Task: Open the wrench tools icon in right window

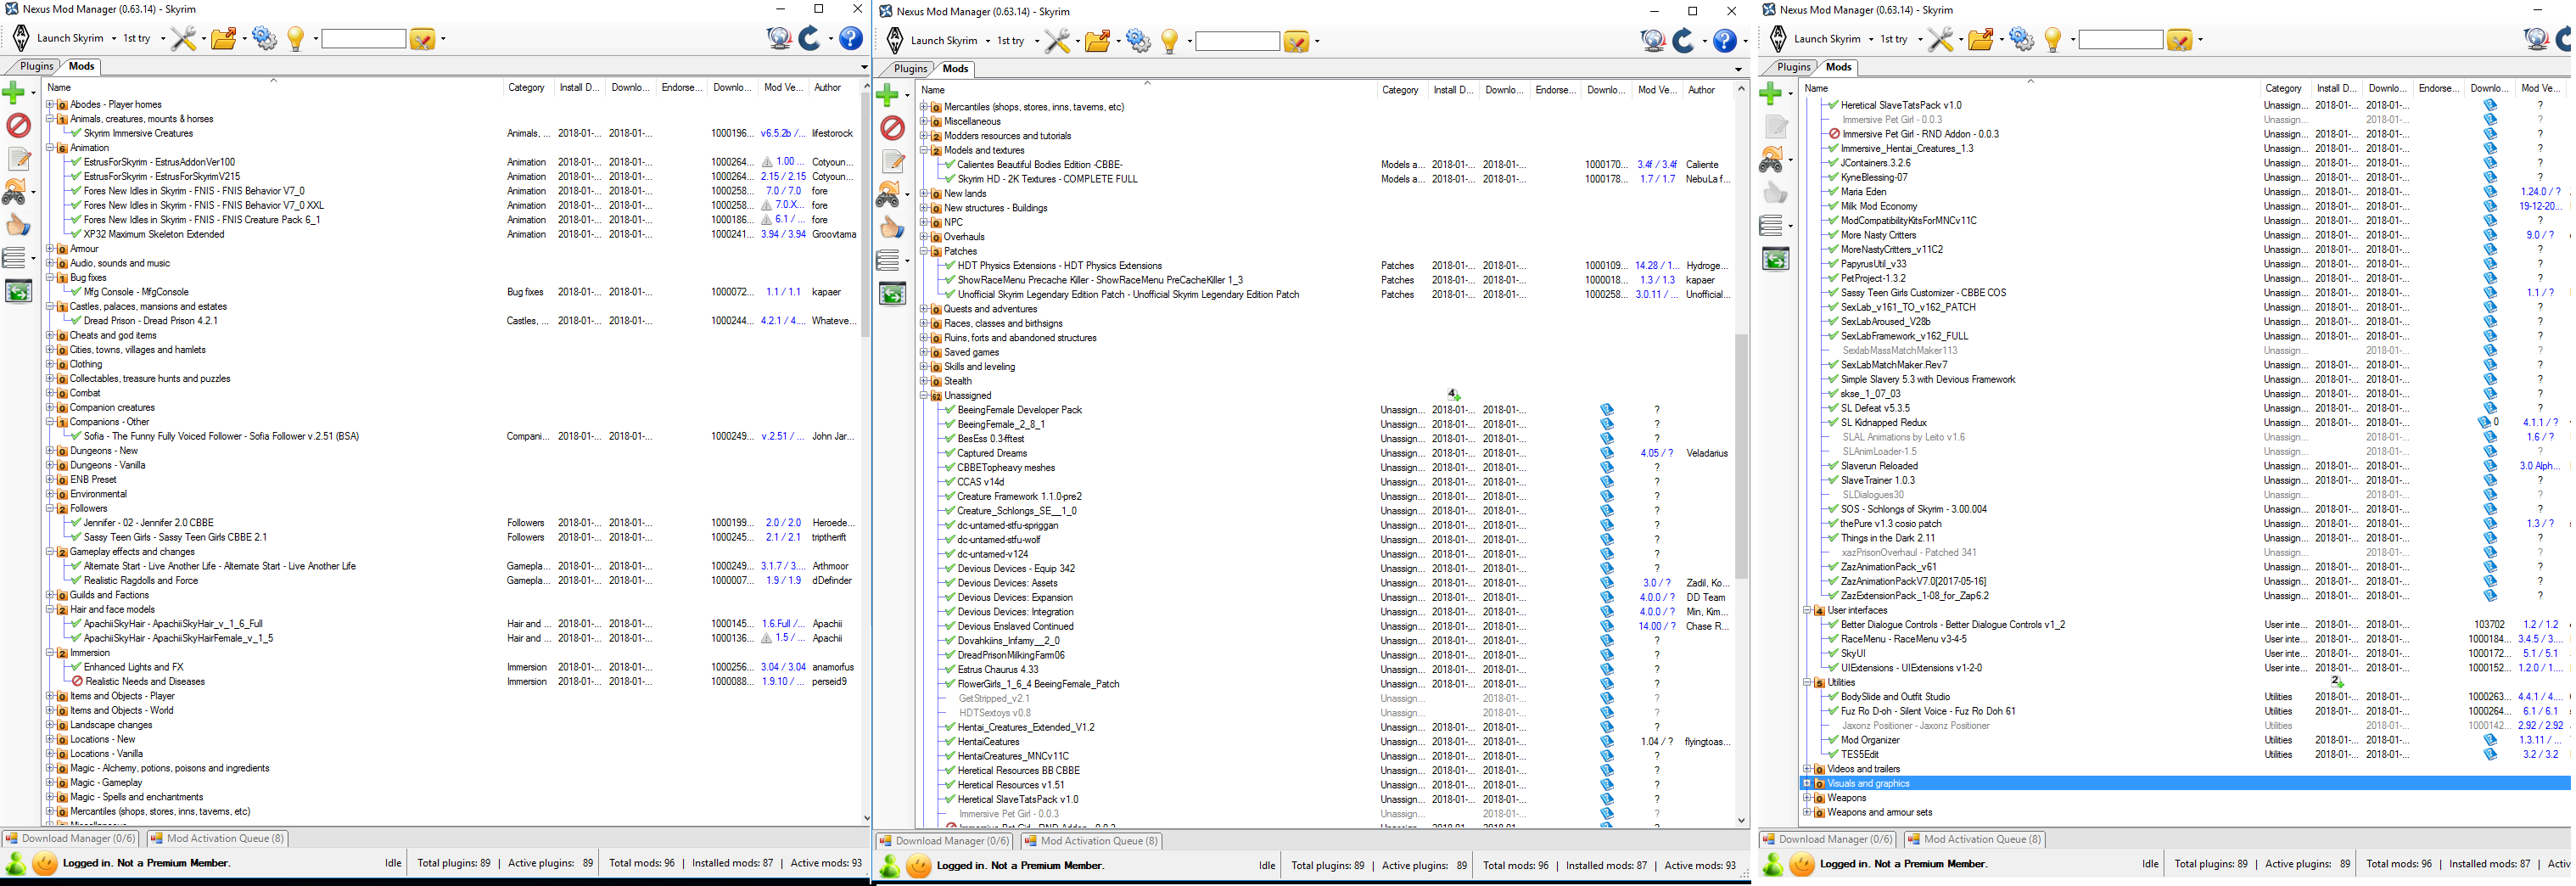Action: click(1941, 40)
